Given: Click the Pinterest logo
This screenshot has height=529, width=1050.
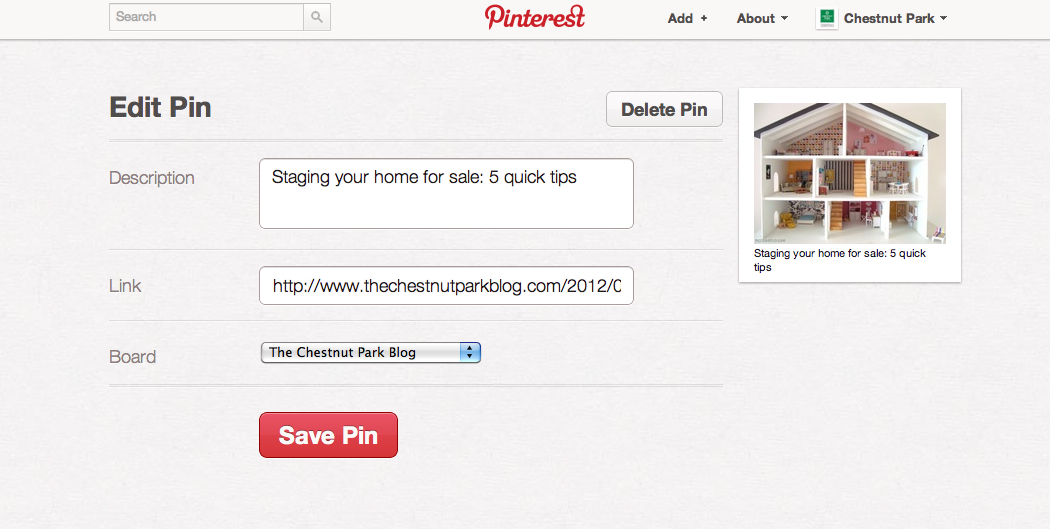Looking at the screenshot, I should (x=535, y=17).
